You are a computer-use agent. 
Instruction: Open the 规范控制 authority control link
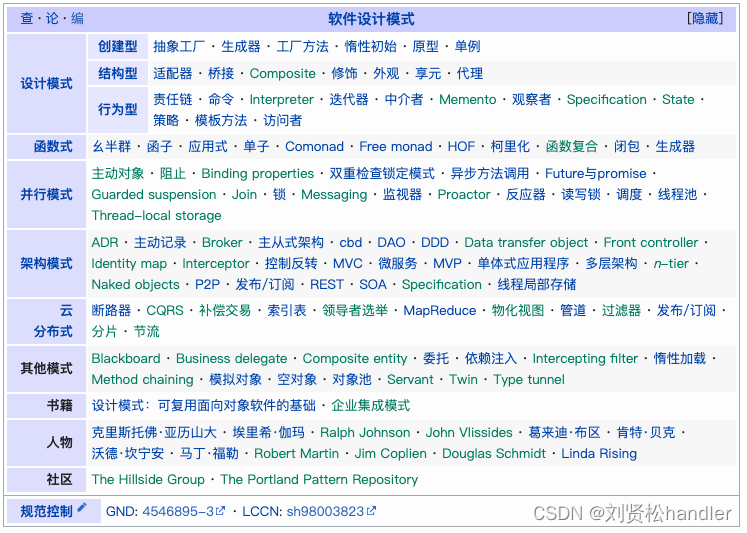[x=46, y=512]
